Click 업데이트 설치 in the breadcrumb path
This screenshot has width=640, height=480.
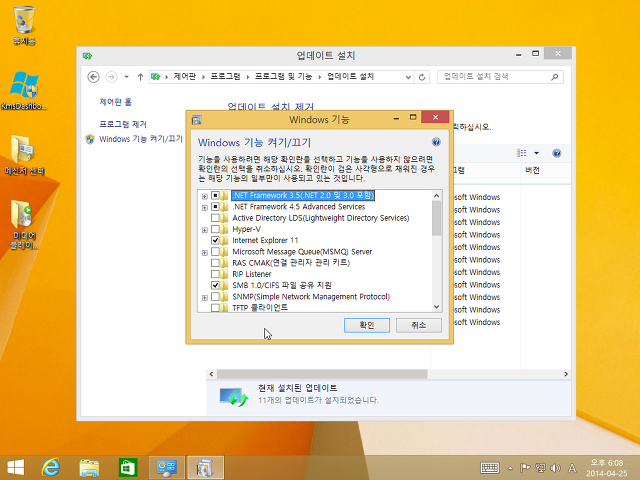(x=350, y=76)
